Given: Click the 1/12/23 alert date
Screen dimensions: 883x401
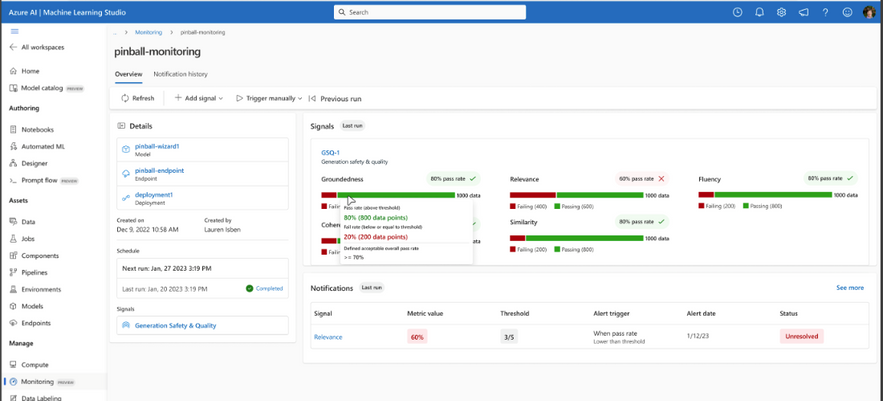Looking at the screenshot, I should (x=696, y=337).
